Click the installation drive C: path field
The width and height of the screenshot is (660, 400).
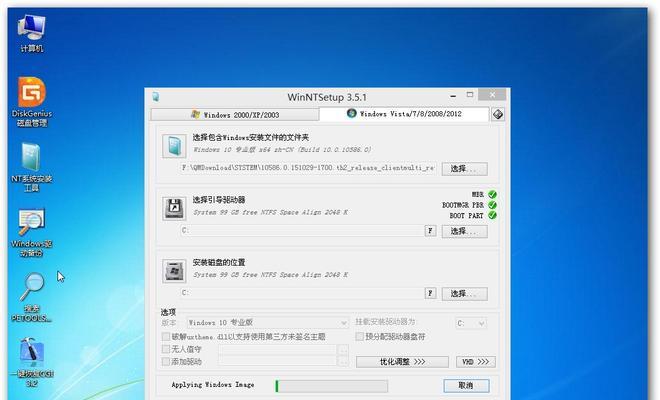[301, 293]
